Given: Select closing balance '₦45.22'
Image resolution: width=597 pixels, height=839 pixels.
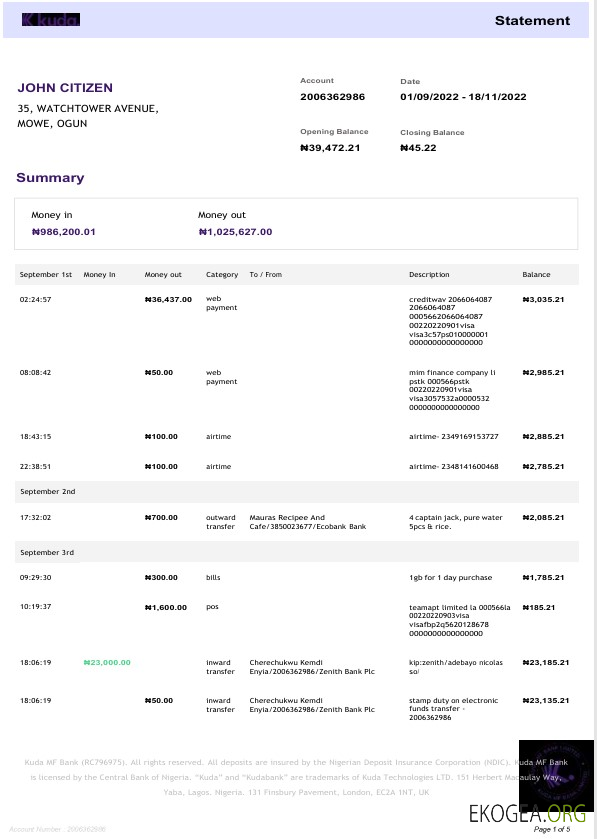Looking at the screenshot, I should [x=418, y=148].
